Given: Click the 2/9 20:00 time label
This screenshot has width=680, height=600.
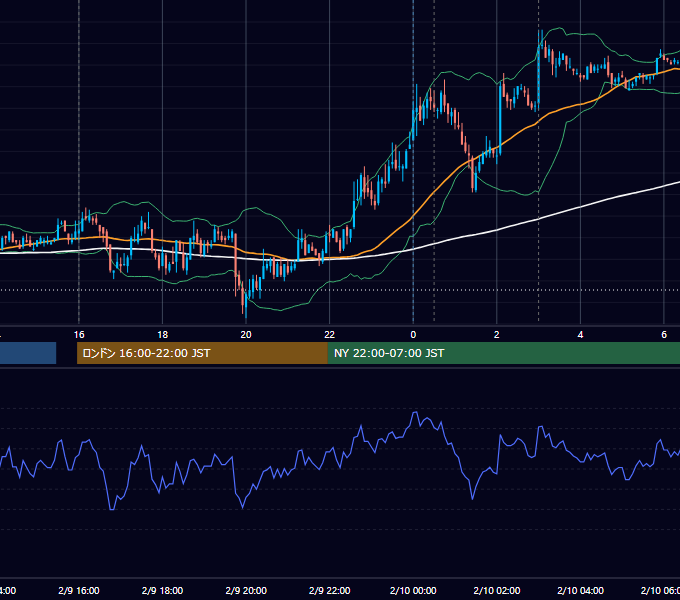Looking at the screenshot, I should pos(246,590).
